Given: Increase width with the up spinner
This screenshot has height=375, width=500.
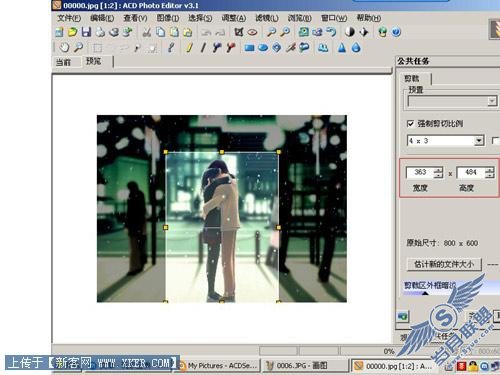Looking at the screenshot, I should point(438,169).
